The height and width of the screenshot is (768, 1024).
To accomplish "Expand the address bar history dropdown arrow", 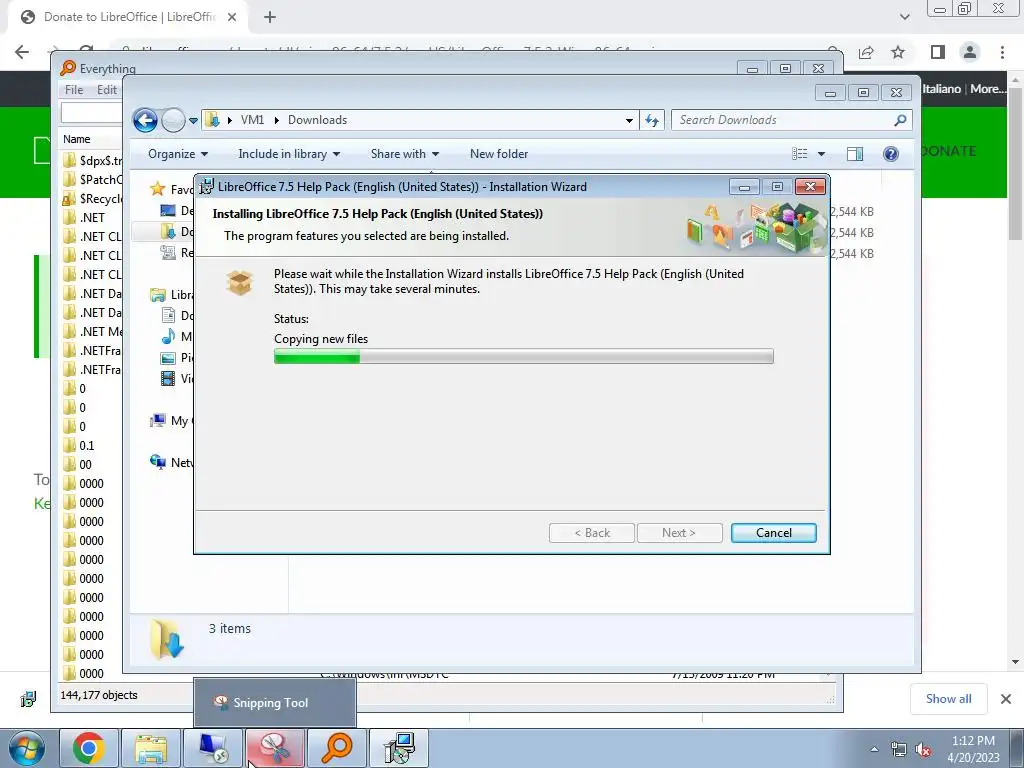I will click(629, 121).
